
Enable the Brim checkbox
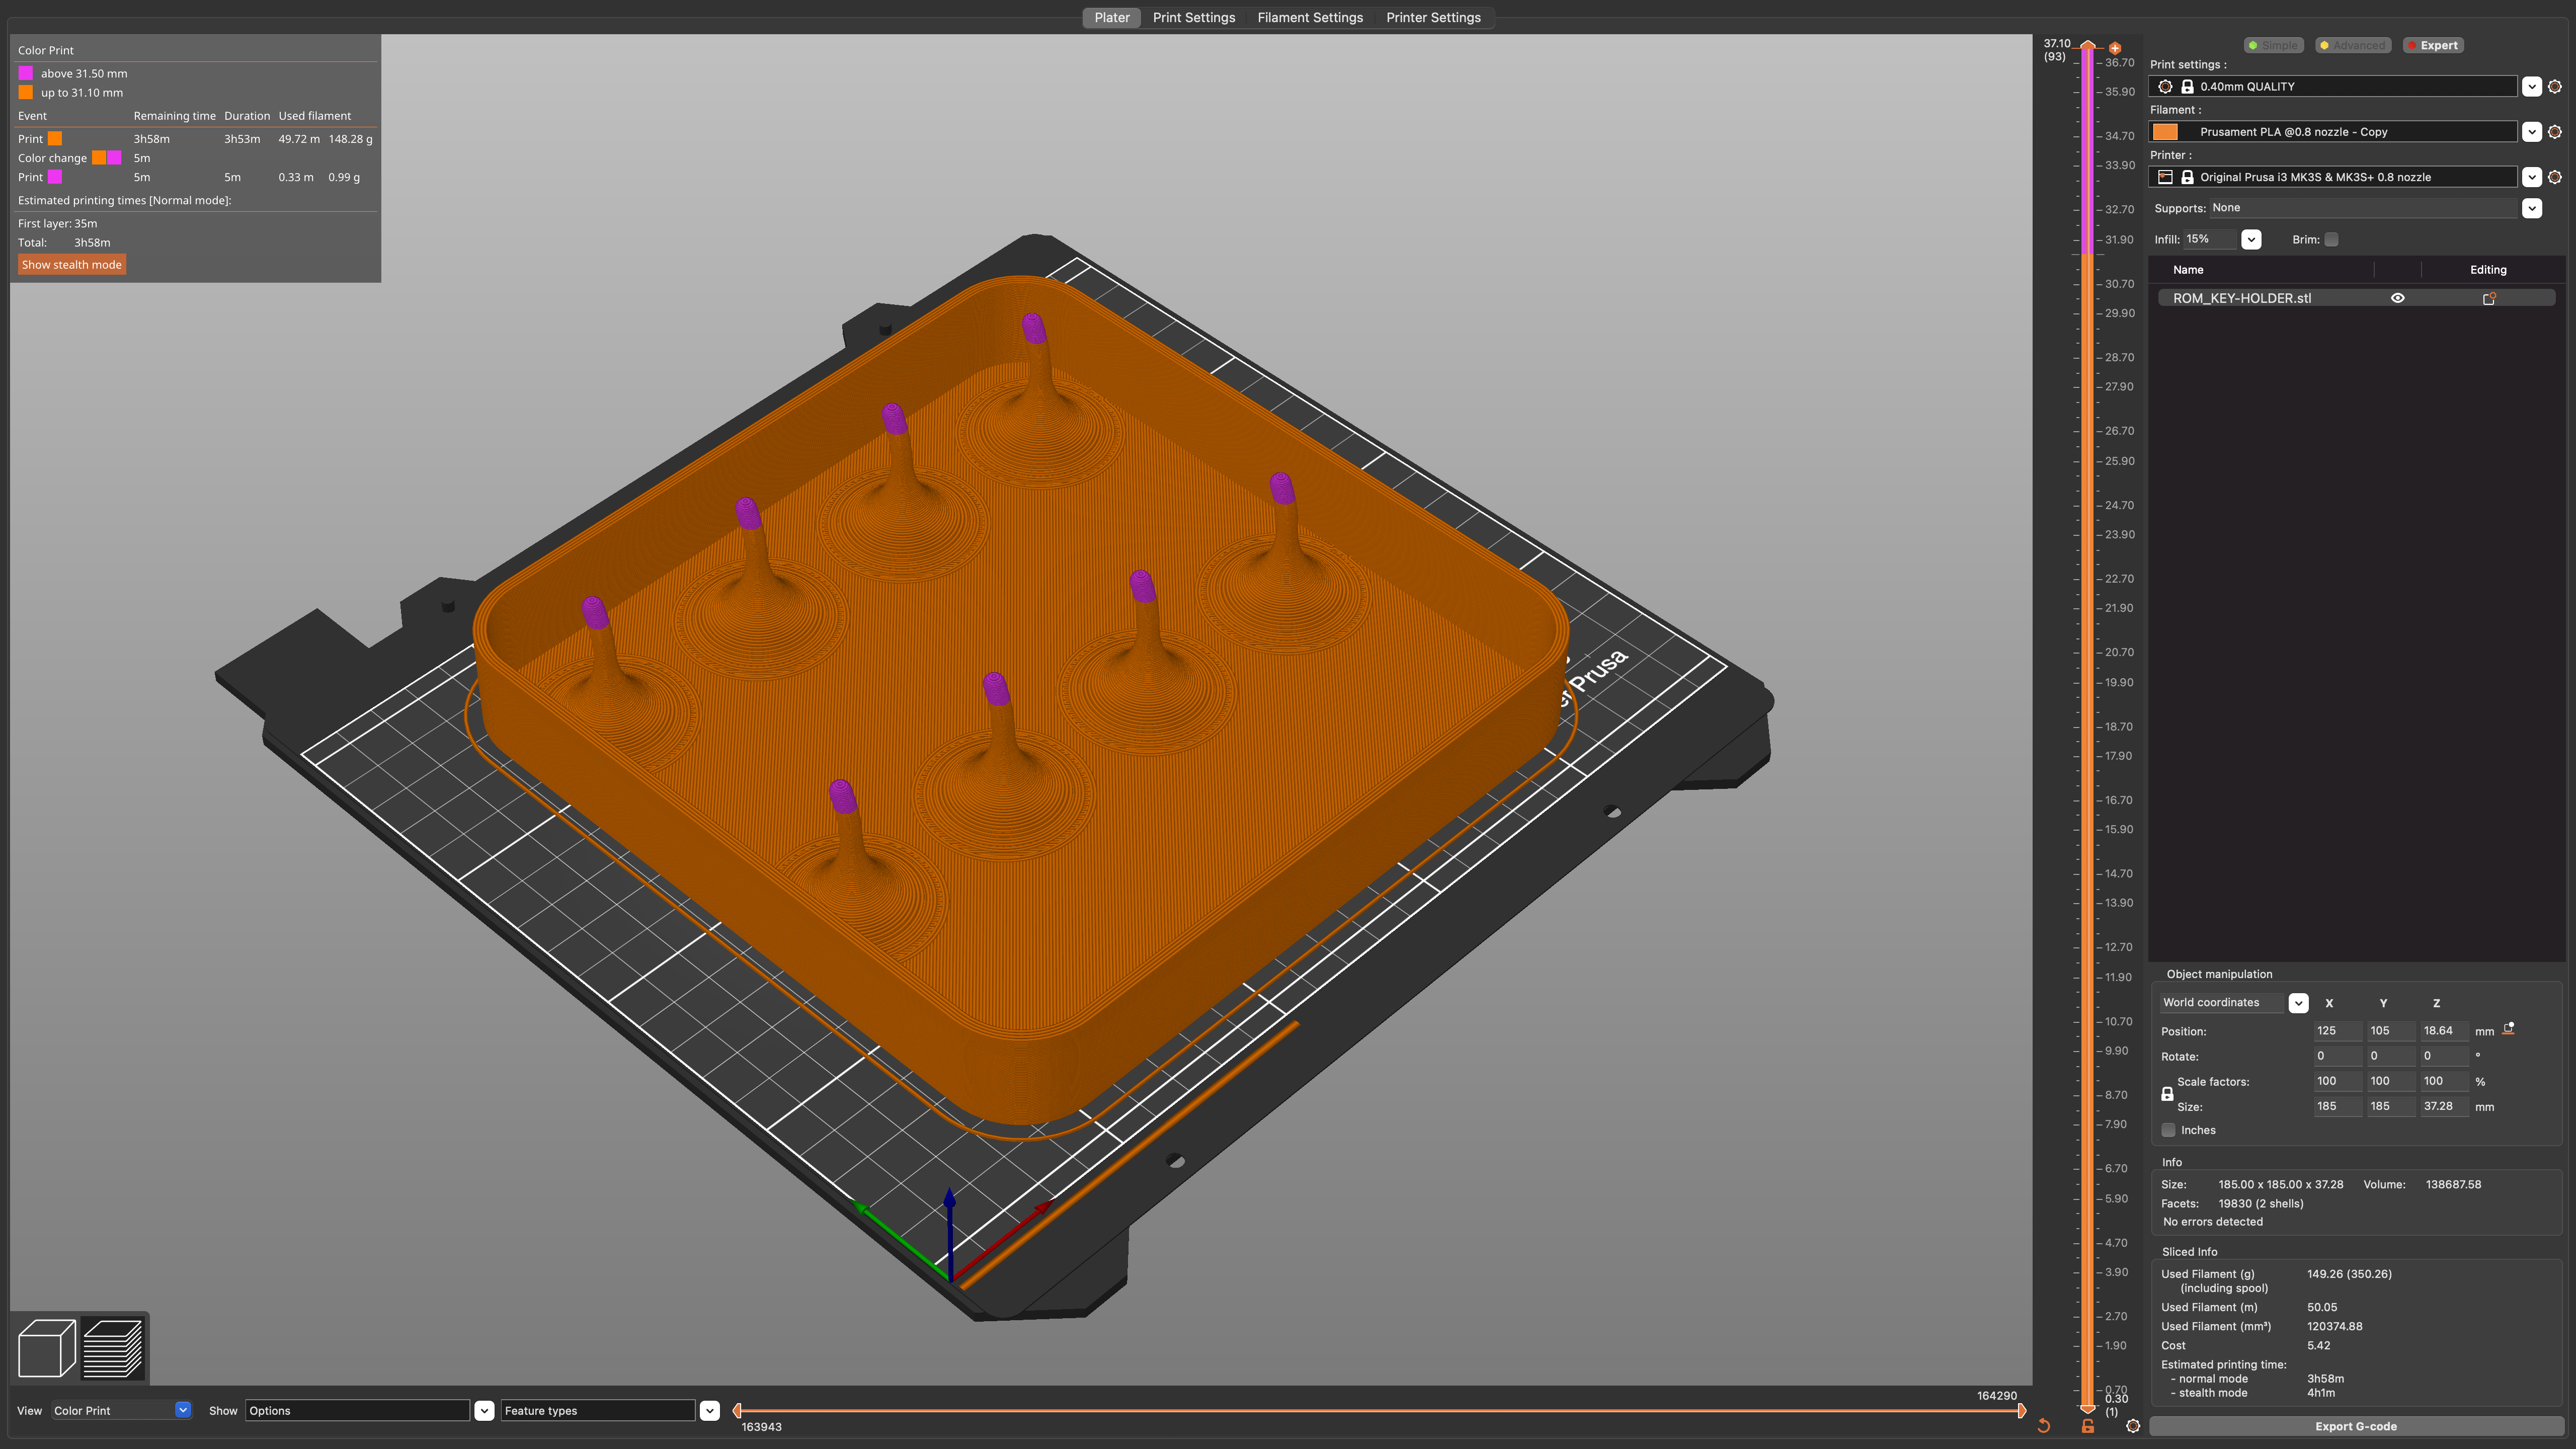pyautogui.click(x=2331, y=240)
